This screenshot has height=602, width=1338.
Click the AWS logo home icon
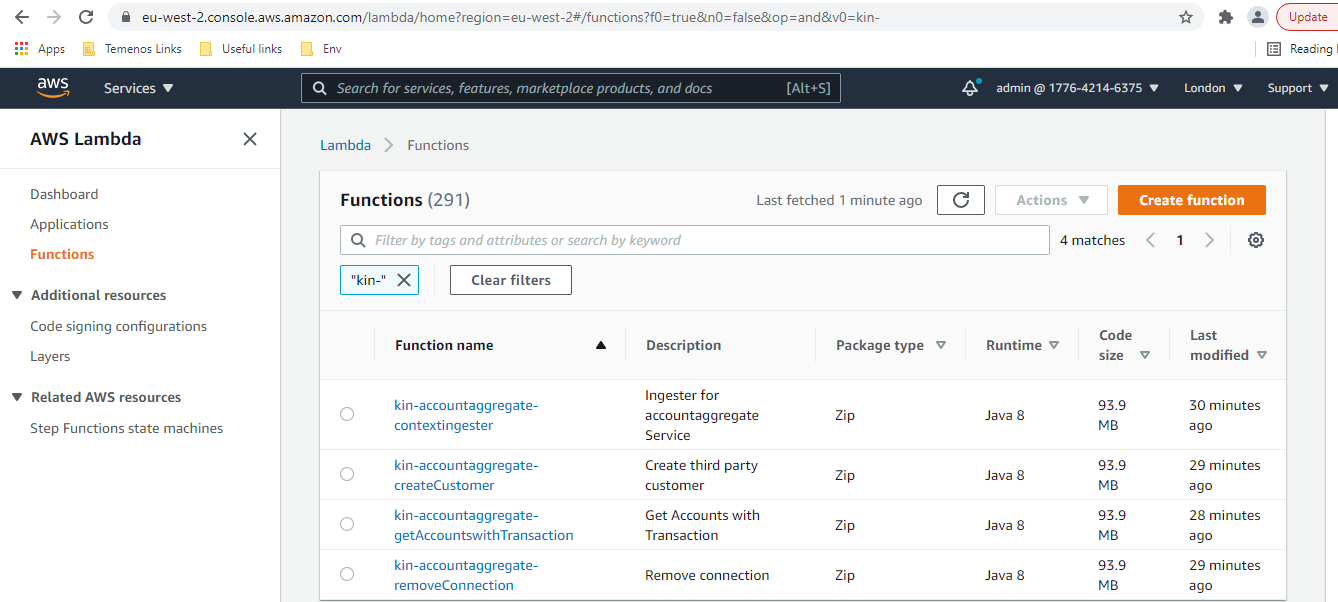click(x=53, y=88)
